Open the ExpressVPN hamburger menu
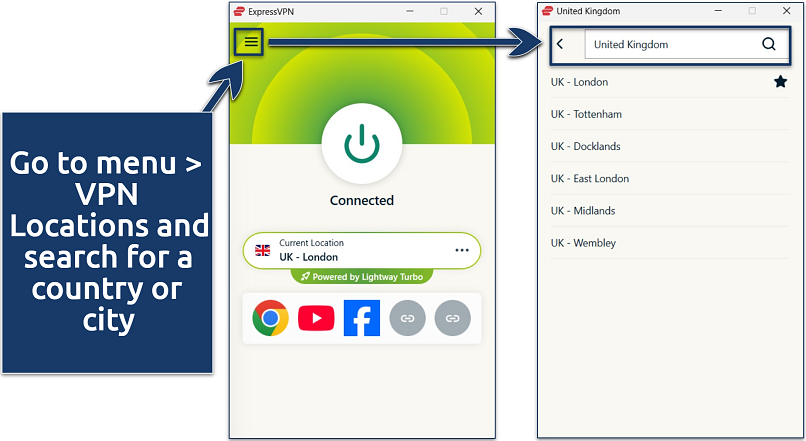806x441 pixels. [251, 42]
